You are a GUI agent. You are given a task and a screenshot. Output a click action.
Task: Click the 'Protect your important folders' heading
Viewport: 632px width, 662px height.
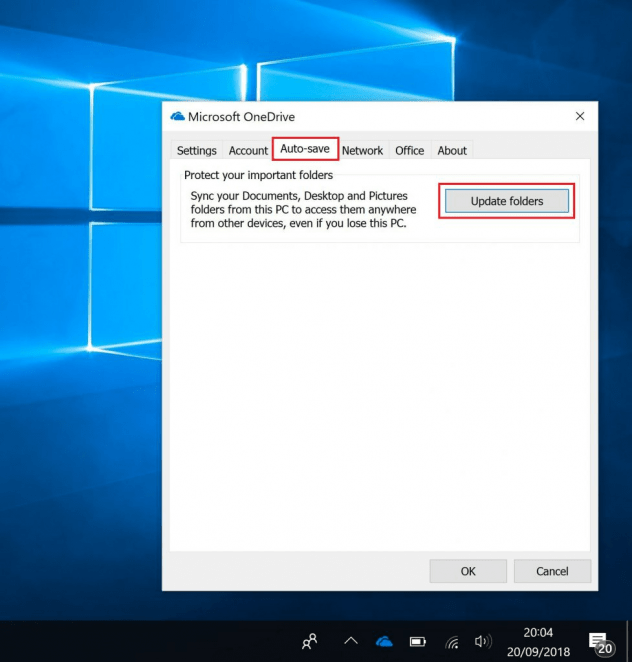(x=258, y=175)
